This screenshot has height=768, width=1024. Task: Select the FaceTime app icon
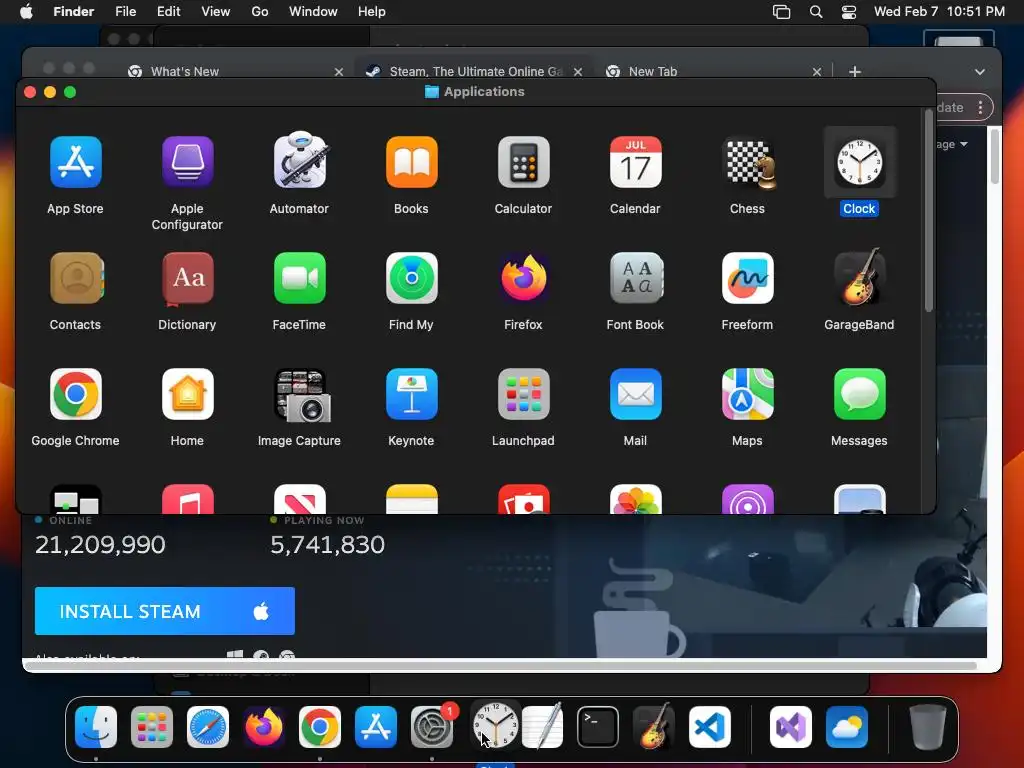point(300,278)
